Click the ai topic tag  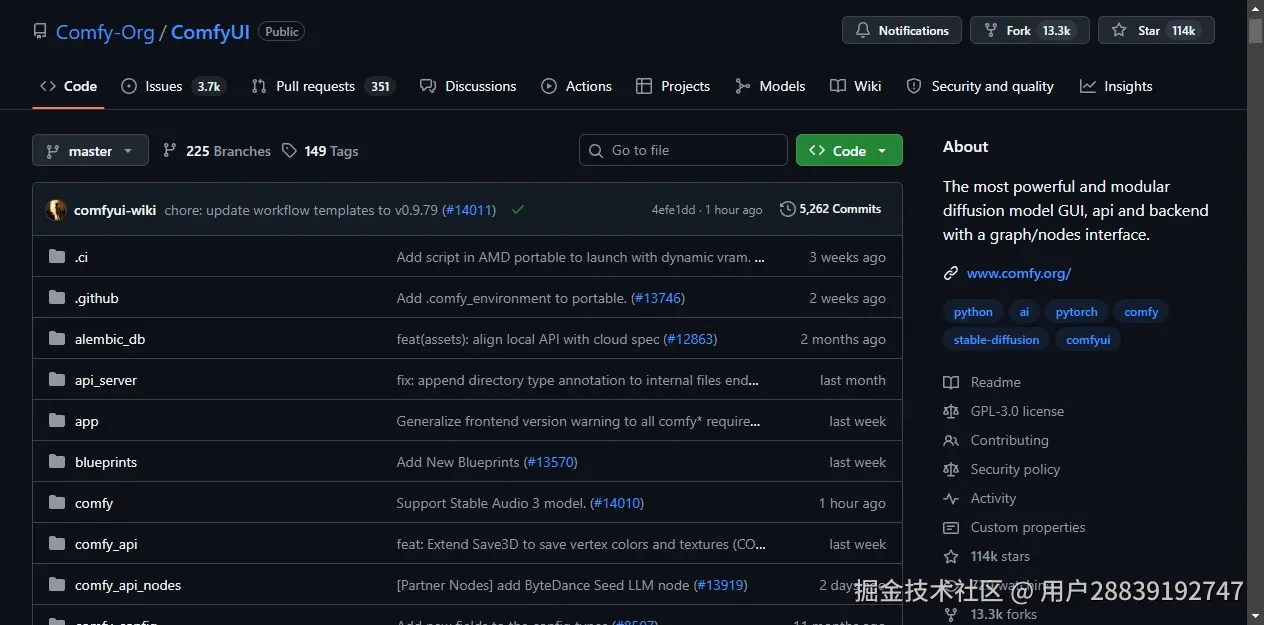(1024, 312)
